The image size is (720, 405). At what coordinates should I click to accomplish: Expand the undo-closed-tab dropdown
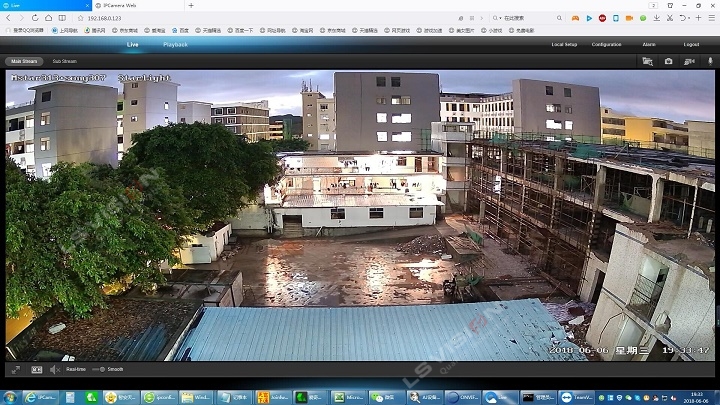690,18
